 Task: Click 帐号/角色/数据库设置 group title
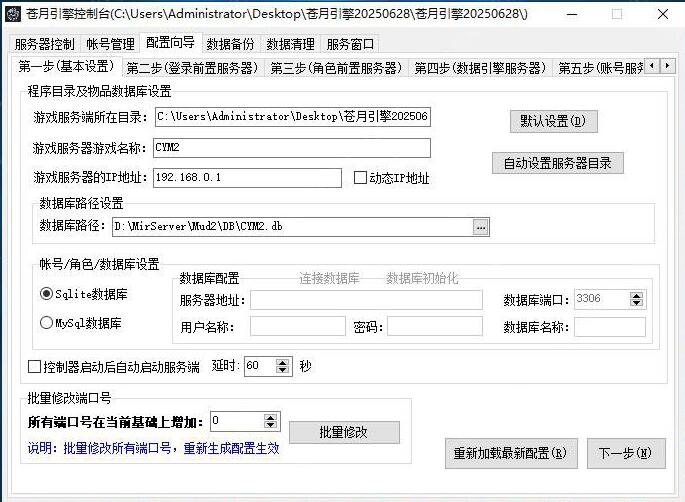pyautogui.click(x=99, y=264)
